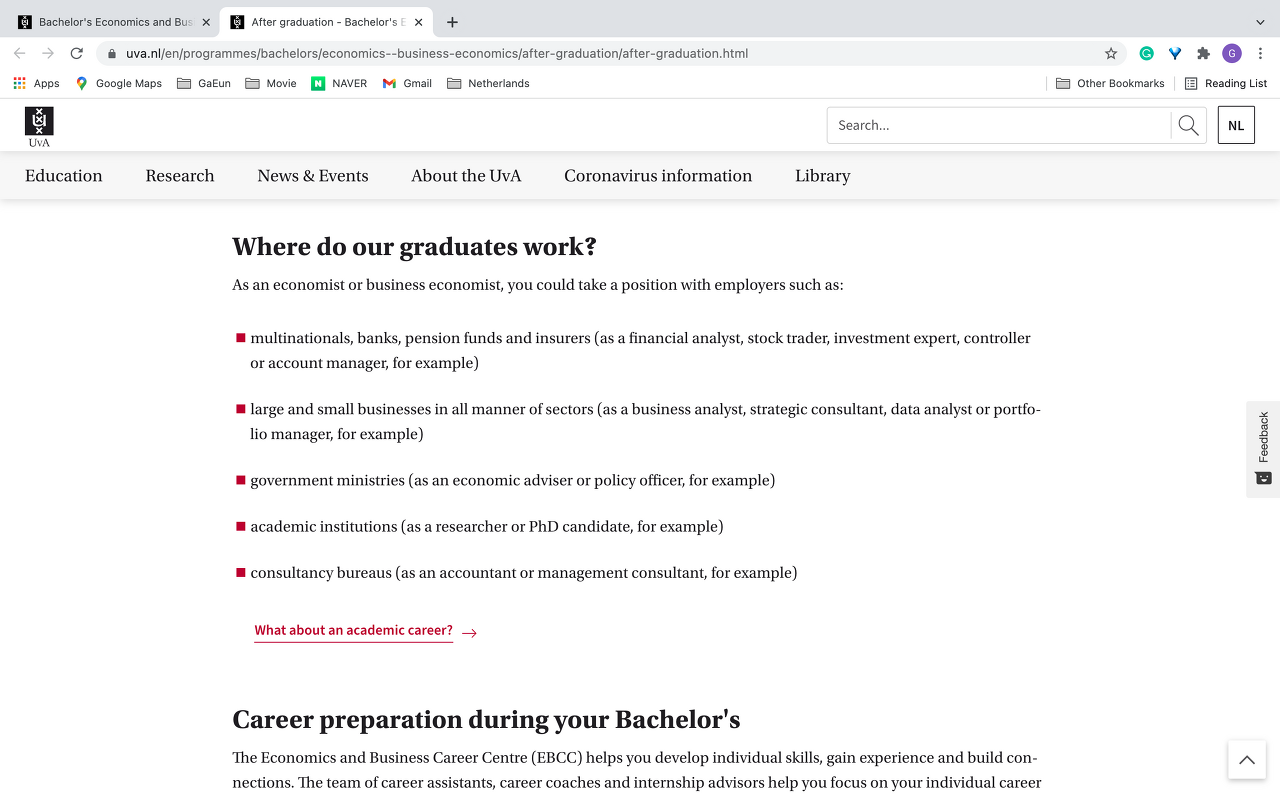Open the Google Maps bookmark

click(118, 83)
